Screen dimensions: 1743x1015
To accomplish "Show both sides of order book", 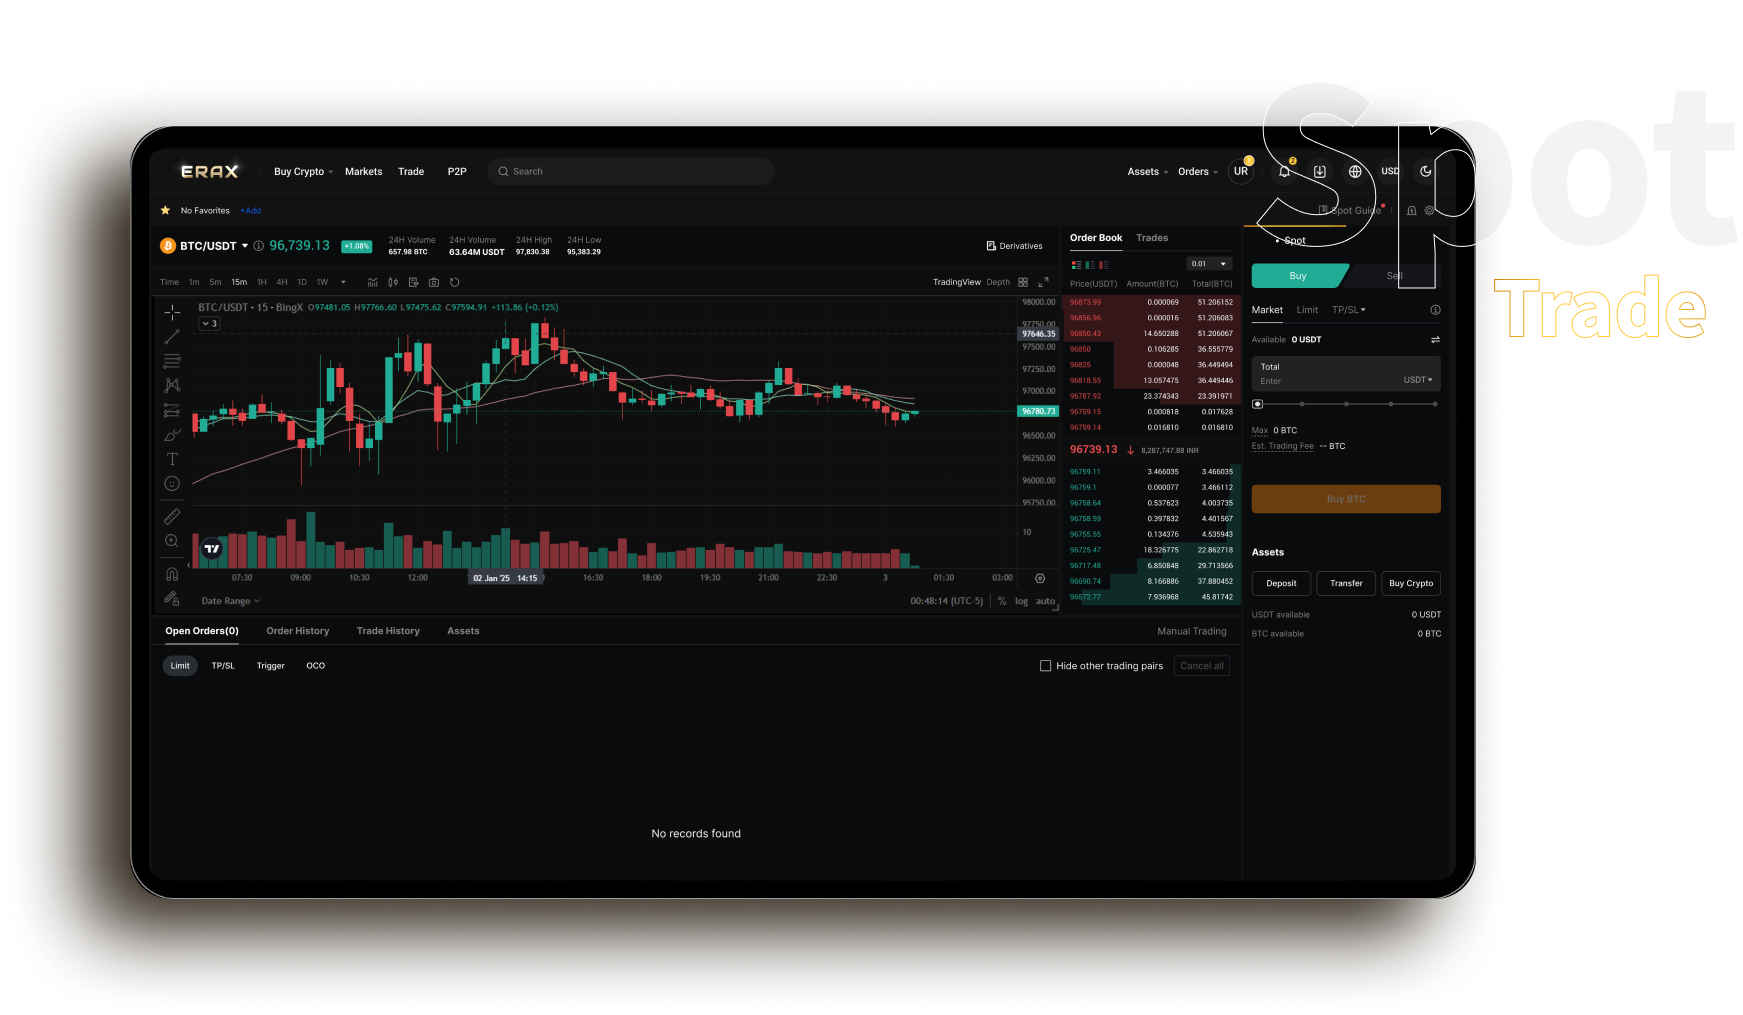I will [1077, 265].
